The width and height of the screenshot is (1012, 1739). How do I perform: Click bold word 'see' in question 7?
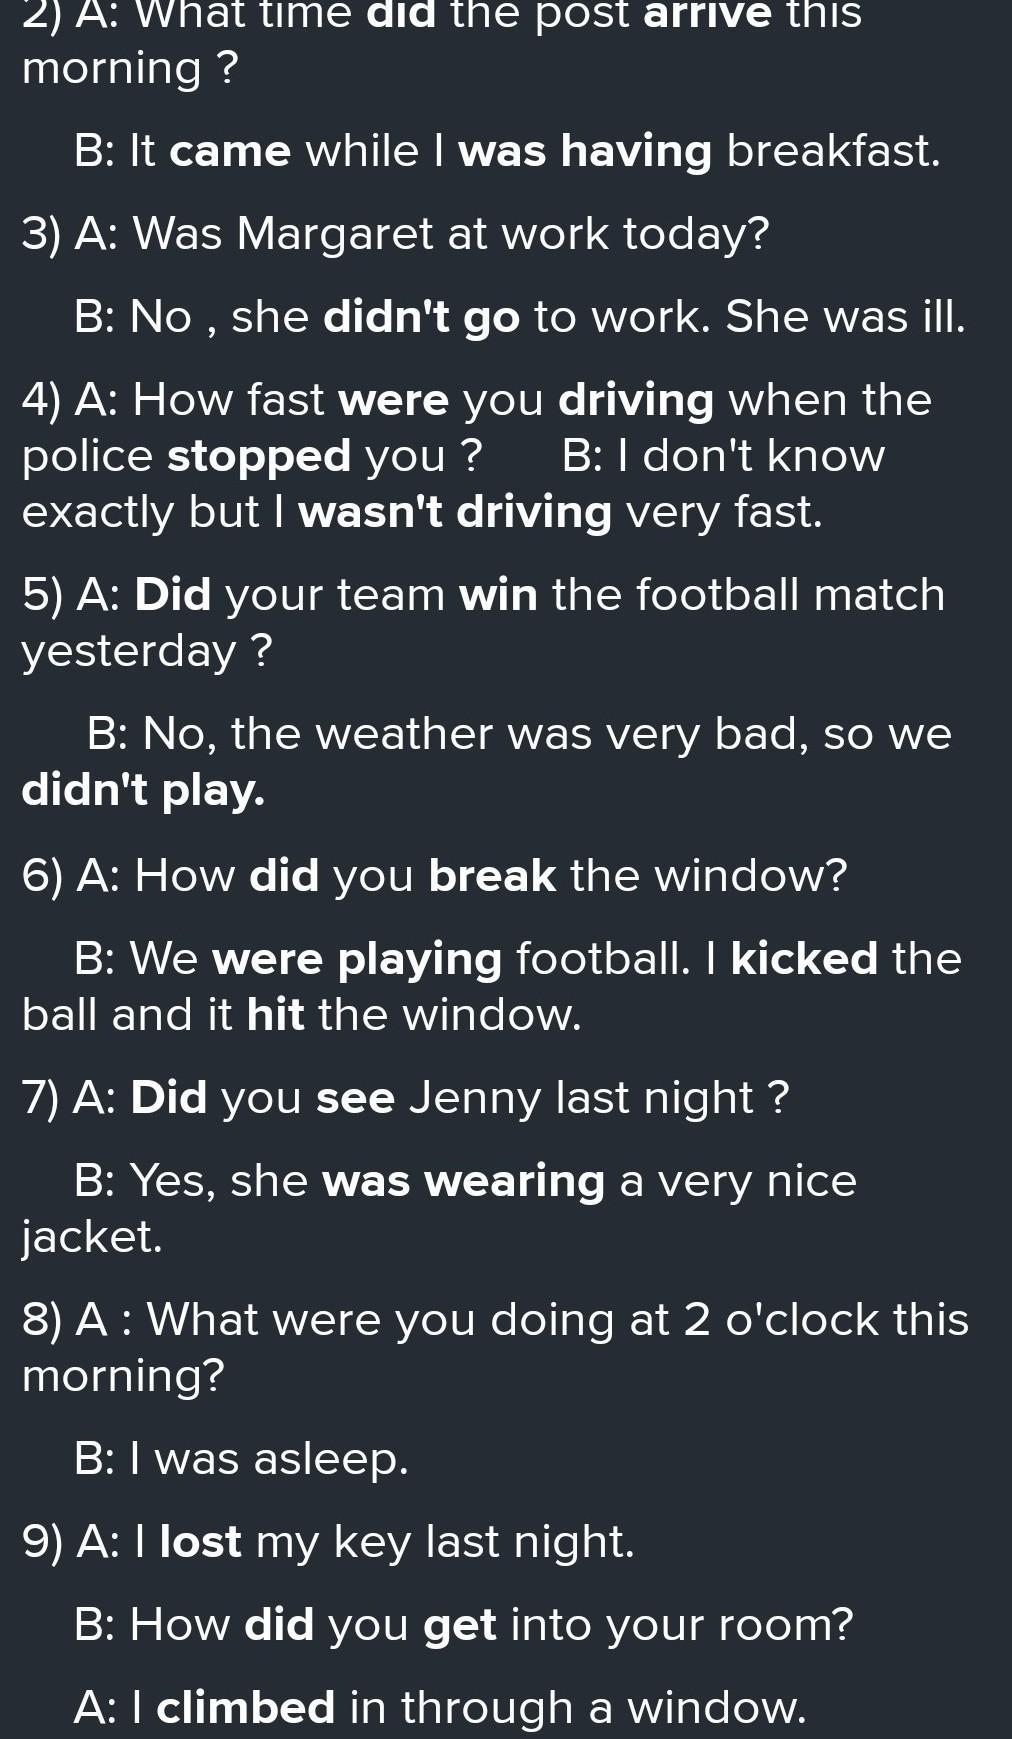(356, 1098)
